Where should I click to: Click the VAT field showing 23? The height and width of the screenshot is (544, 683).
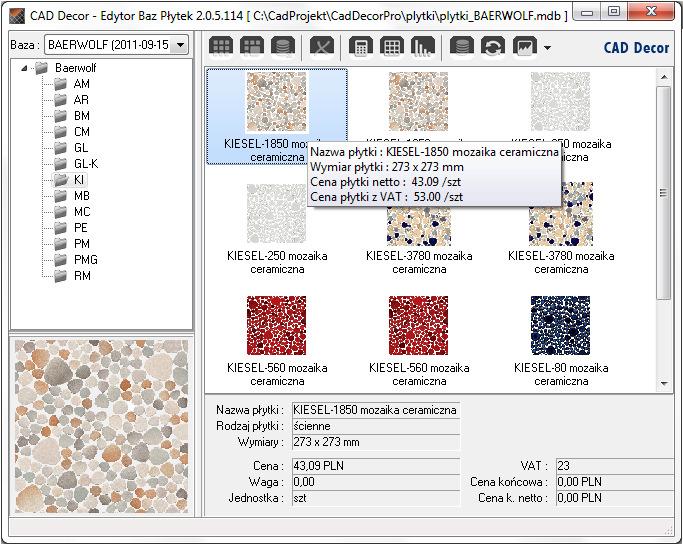pyautogui.click(x=615, y=466)
